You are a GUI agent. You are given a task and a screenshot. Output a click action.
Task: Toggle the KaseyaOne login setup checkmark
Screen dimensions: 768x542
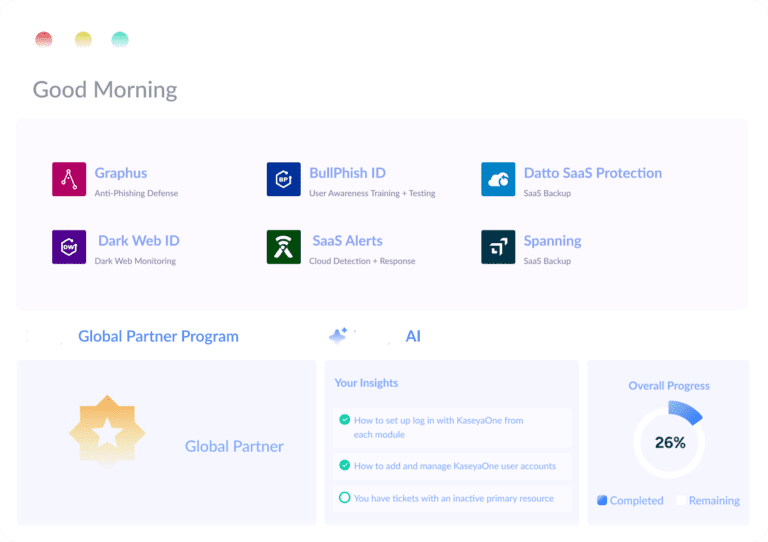(345, 420)
